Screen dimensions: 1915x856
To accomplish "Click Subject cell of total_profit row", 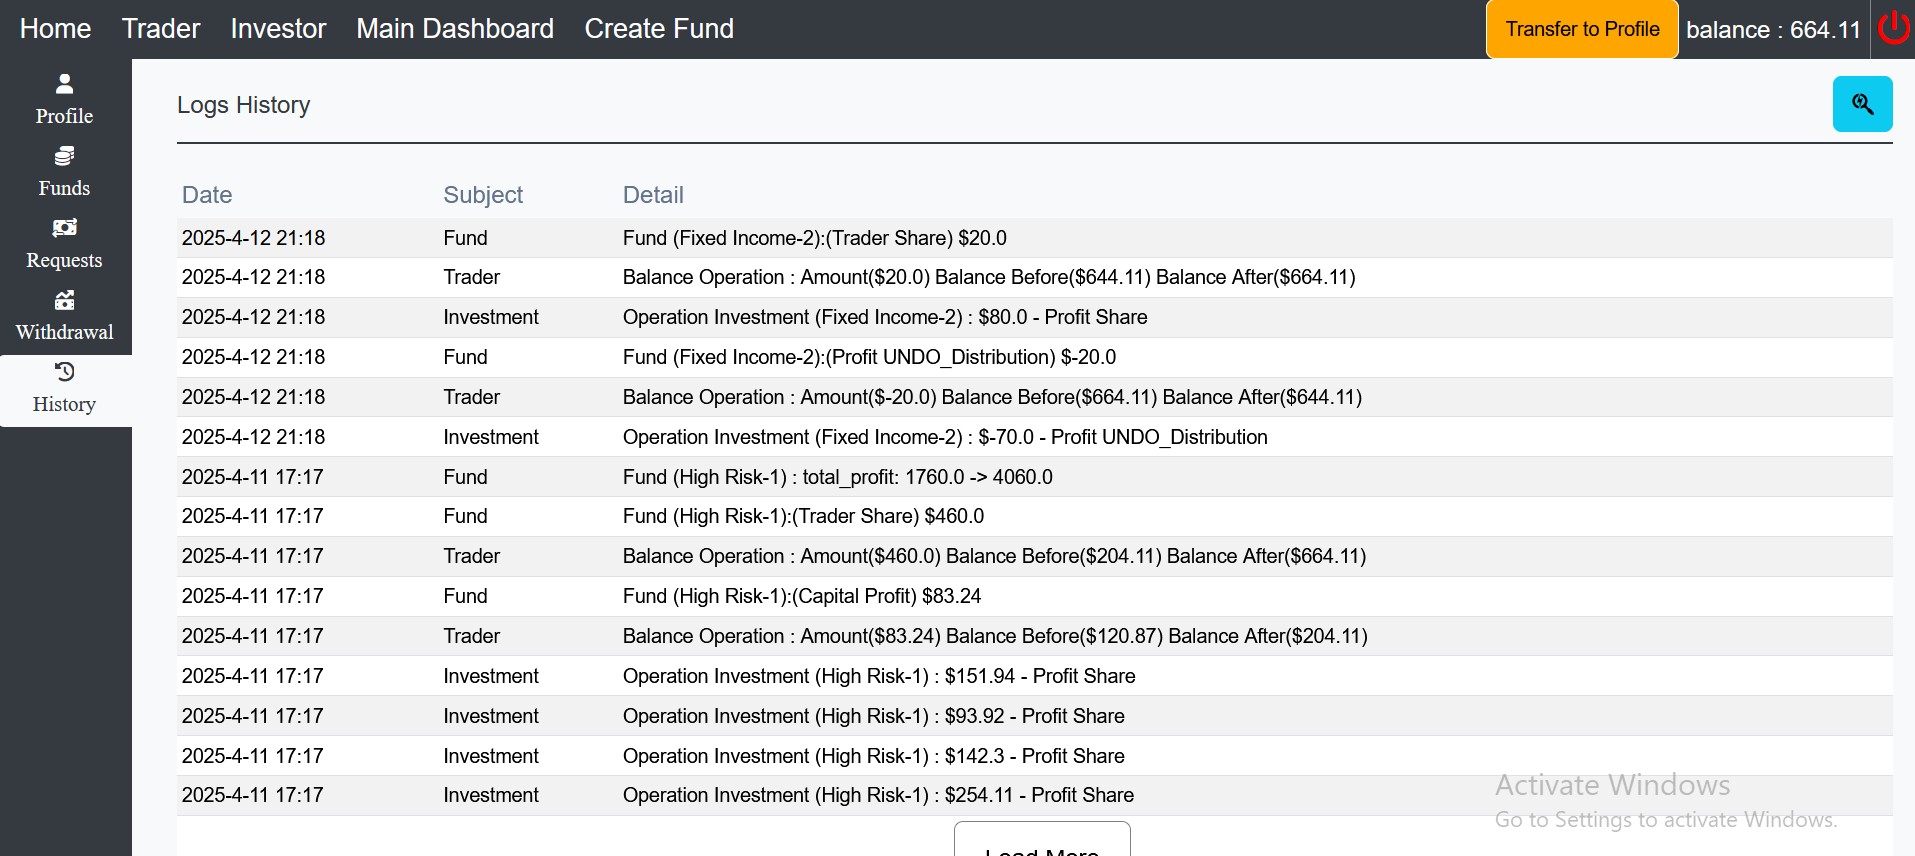I will coord(466,477).
